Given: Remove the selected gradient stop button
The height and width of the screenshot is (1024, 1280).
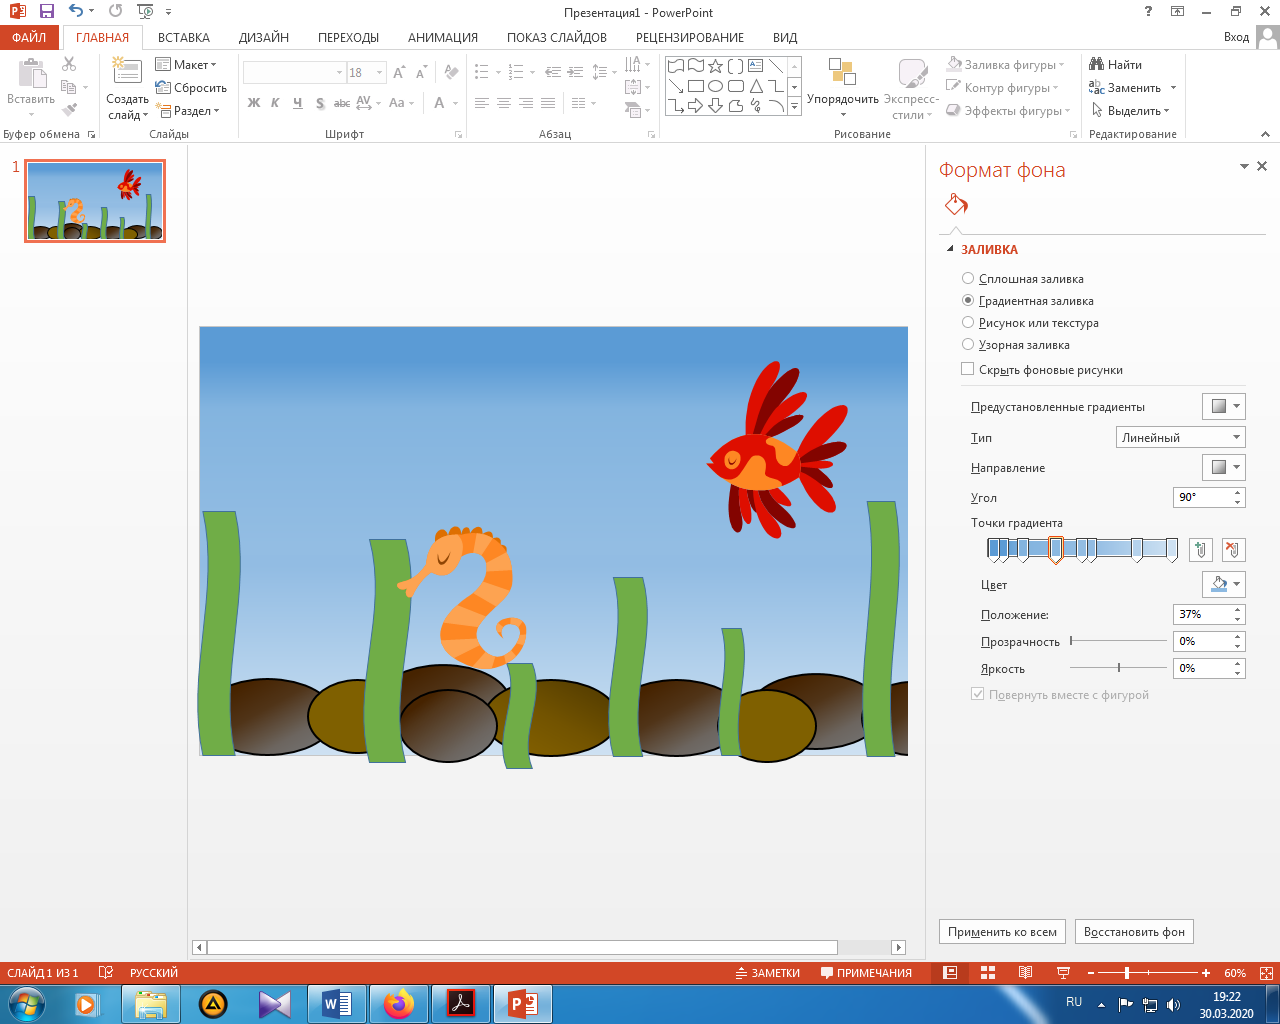Looking at the screenshot, I should 1233,550.
